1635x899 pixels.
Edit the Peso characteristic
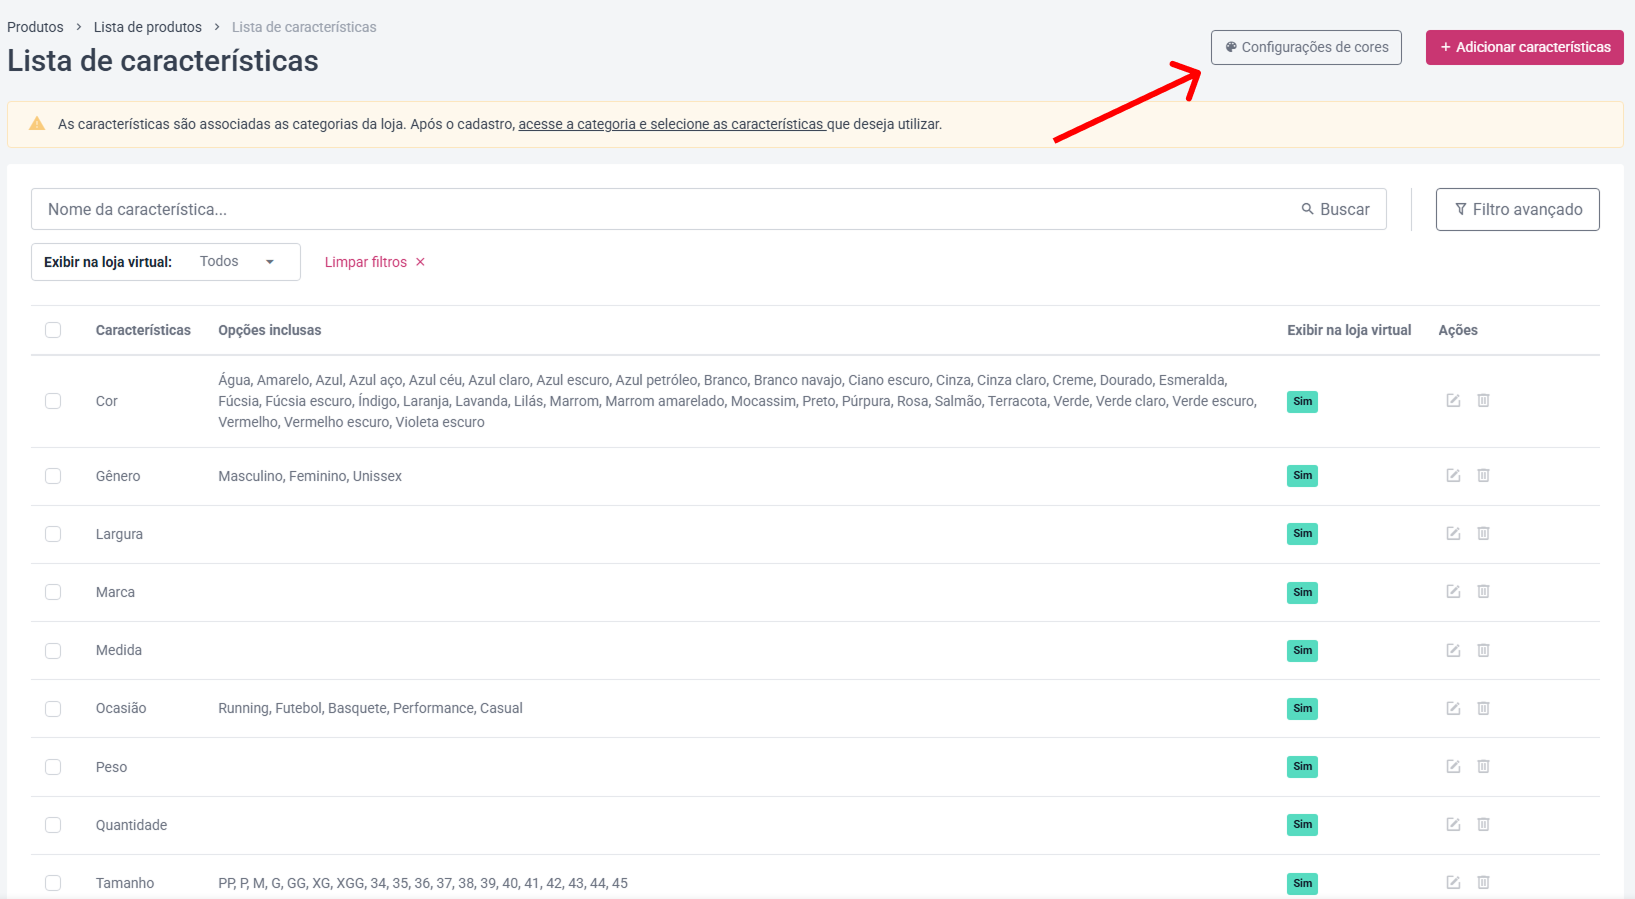point(1453,766)
